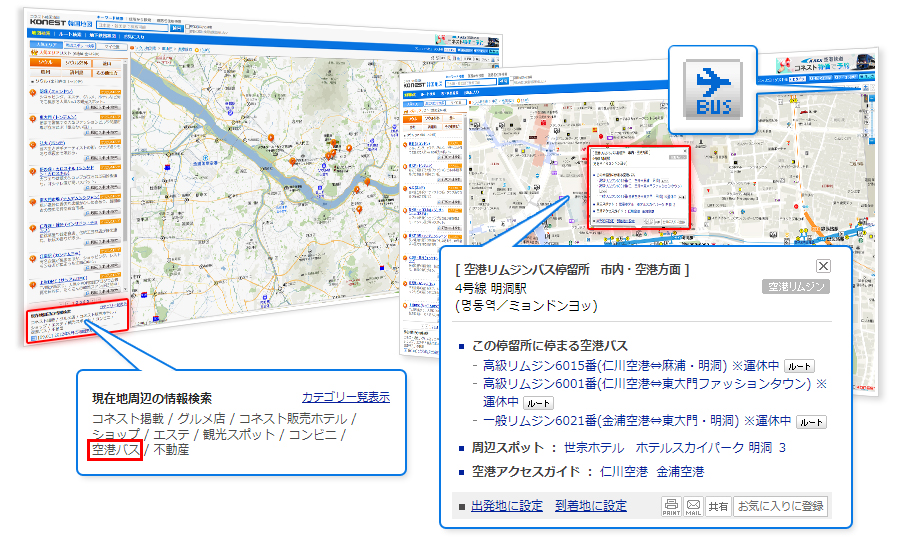Click the airplane BUS icon
Image resolution: width=898 pixels, height=541 pixels.
tap(712, 89)
